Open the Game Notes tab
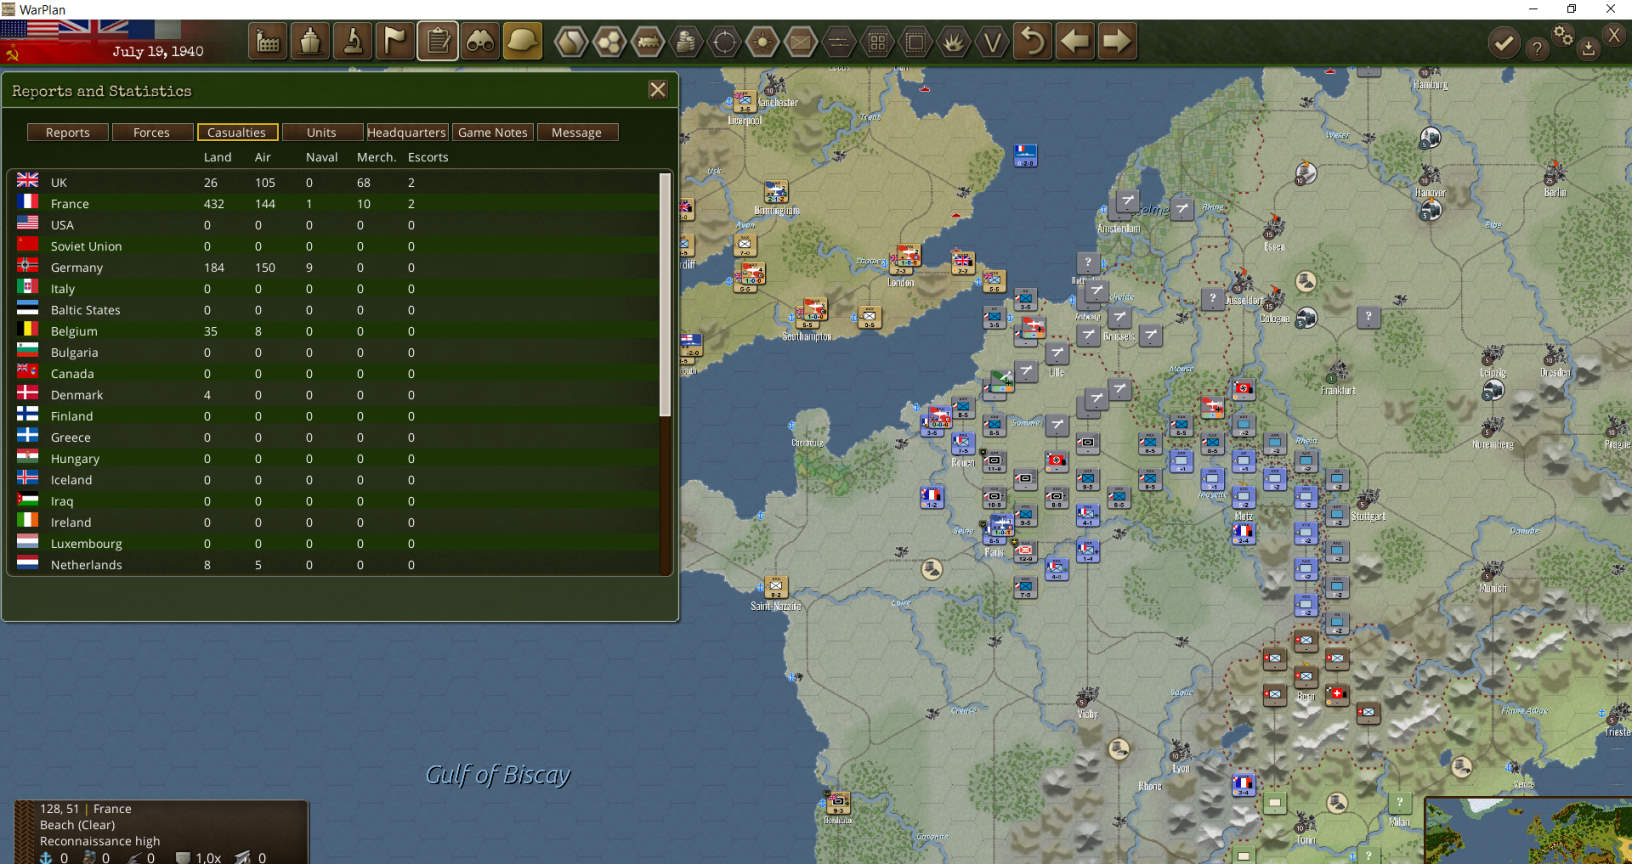 point(492,132)
